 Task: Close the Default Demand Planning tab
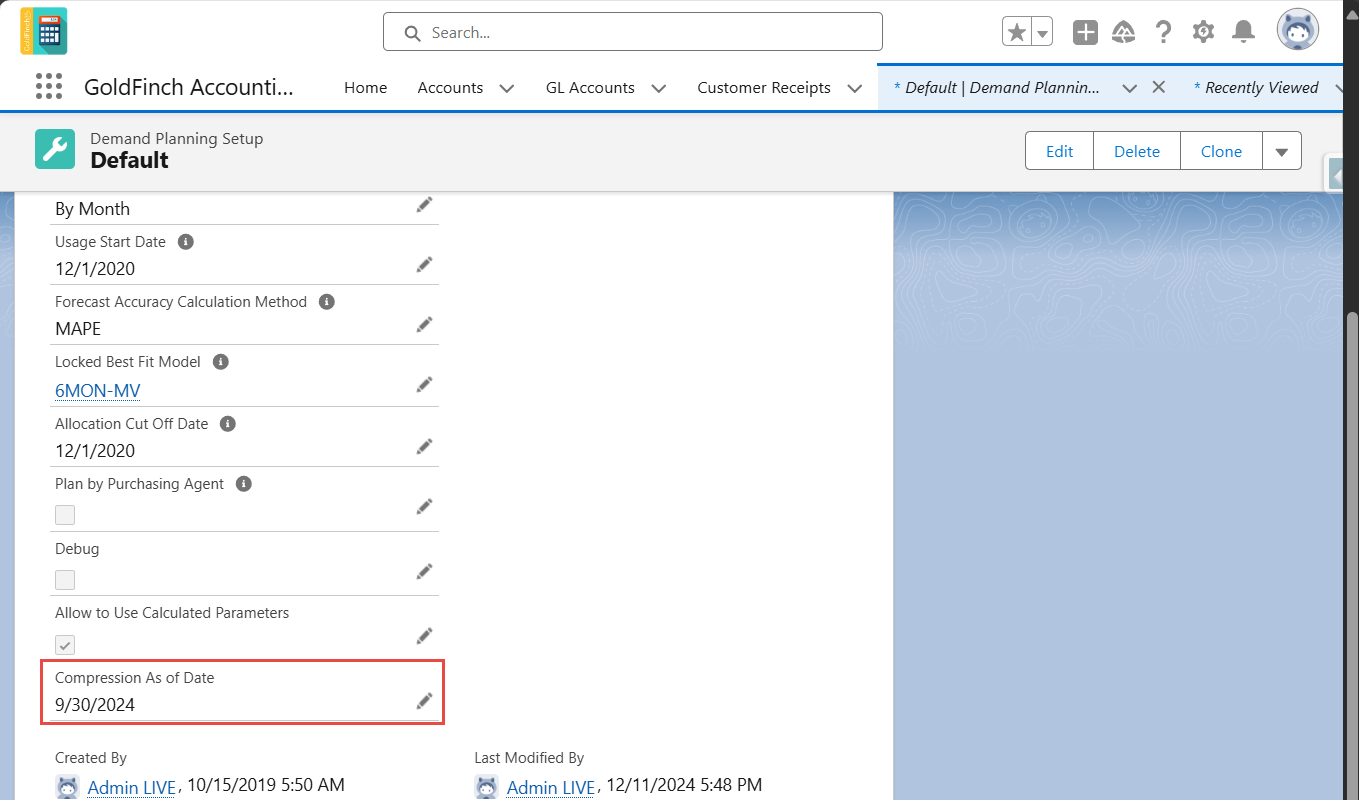coord(1159,87)
